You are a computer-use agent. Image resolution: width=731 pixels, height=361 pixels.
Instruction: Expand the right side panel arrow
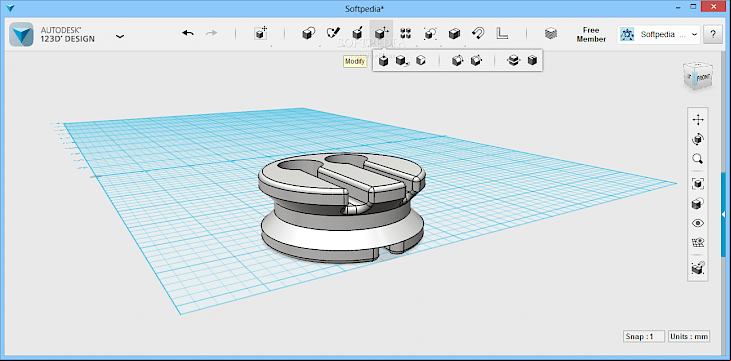click(724, 214)
